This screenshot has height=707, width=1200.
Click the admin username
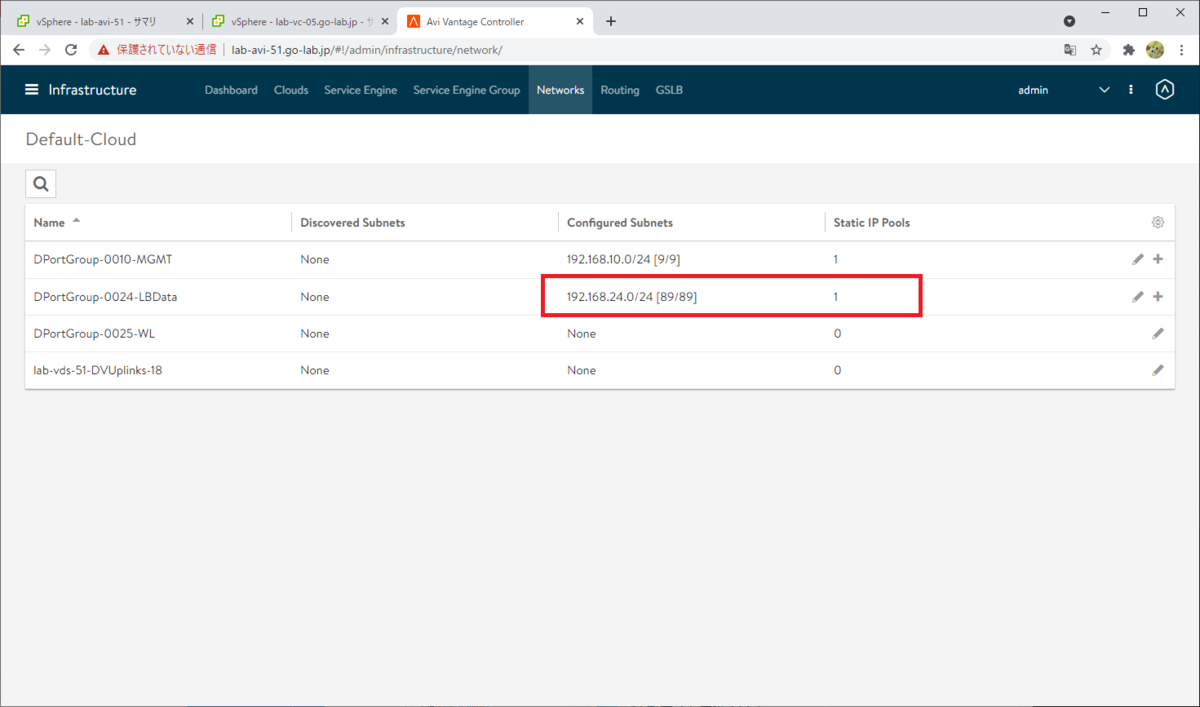(x=1033, y=90)
